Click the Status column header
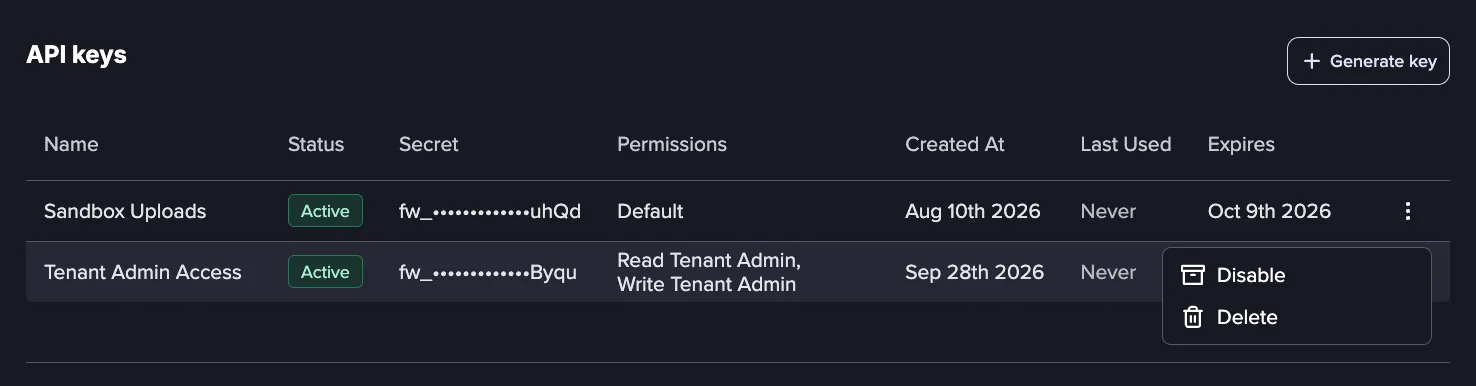This screenshot has height=386, width=1476. pos(316,144)
